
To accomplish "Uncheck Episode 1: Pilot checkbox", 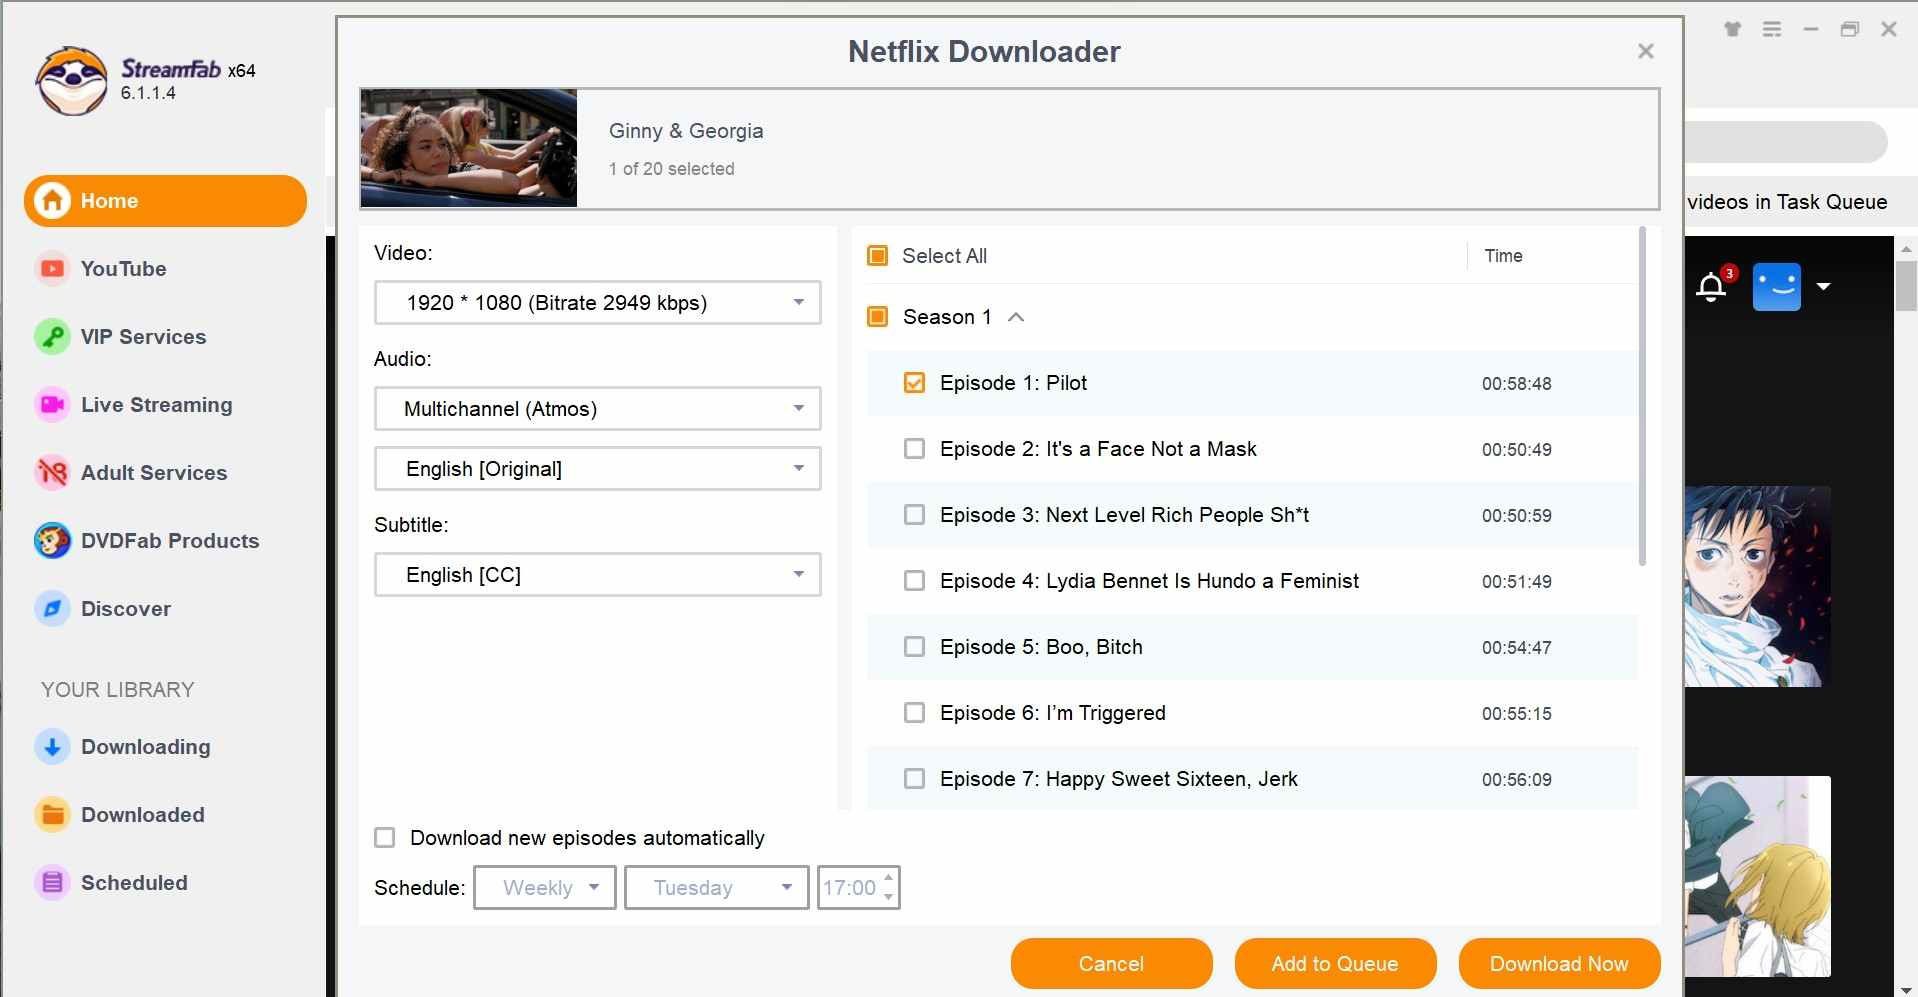I will (914, 383).
